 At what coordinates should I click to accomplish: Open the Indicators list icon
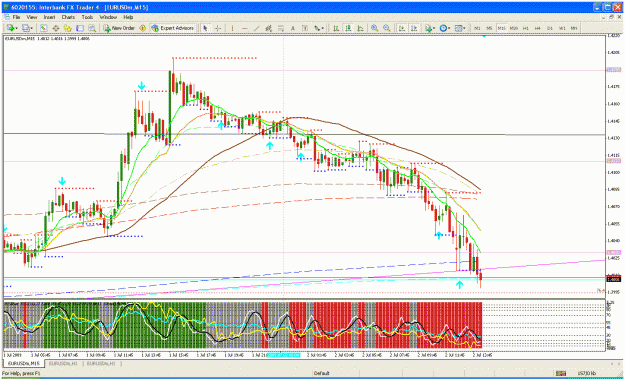click(x=429, y=28)
